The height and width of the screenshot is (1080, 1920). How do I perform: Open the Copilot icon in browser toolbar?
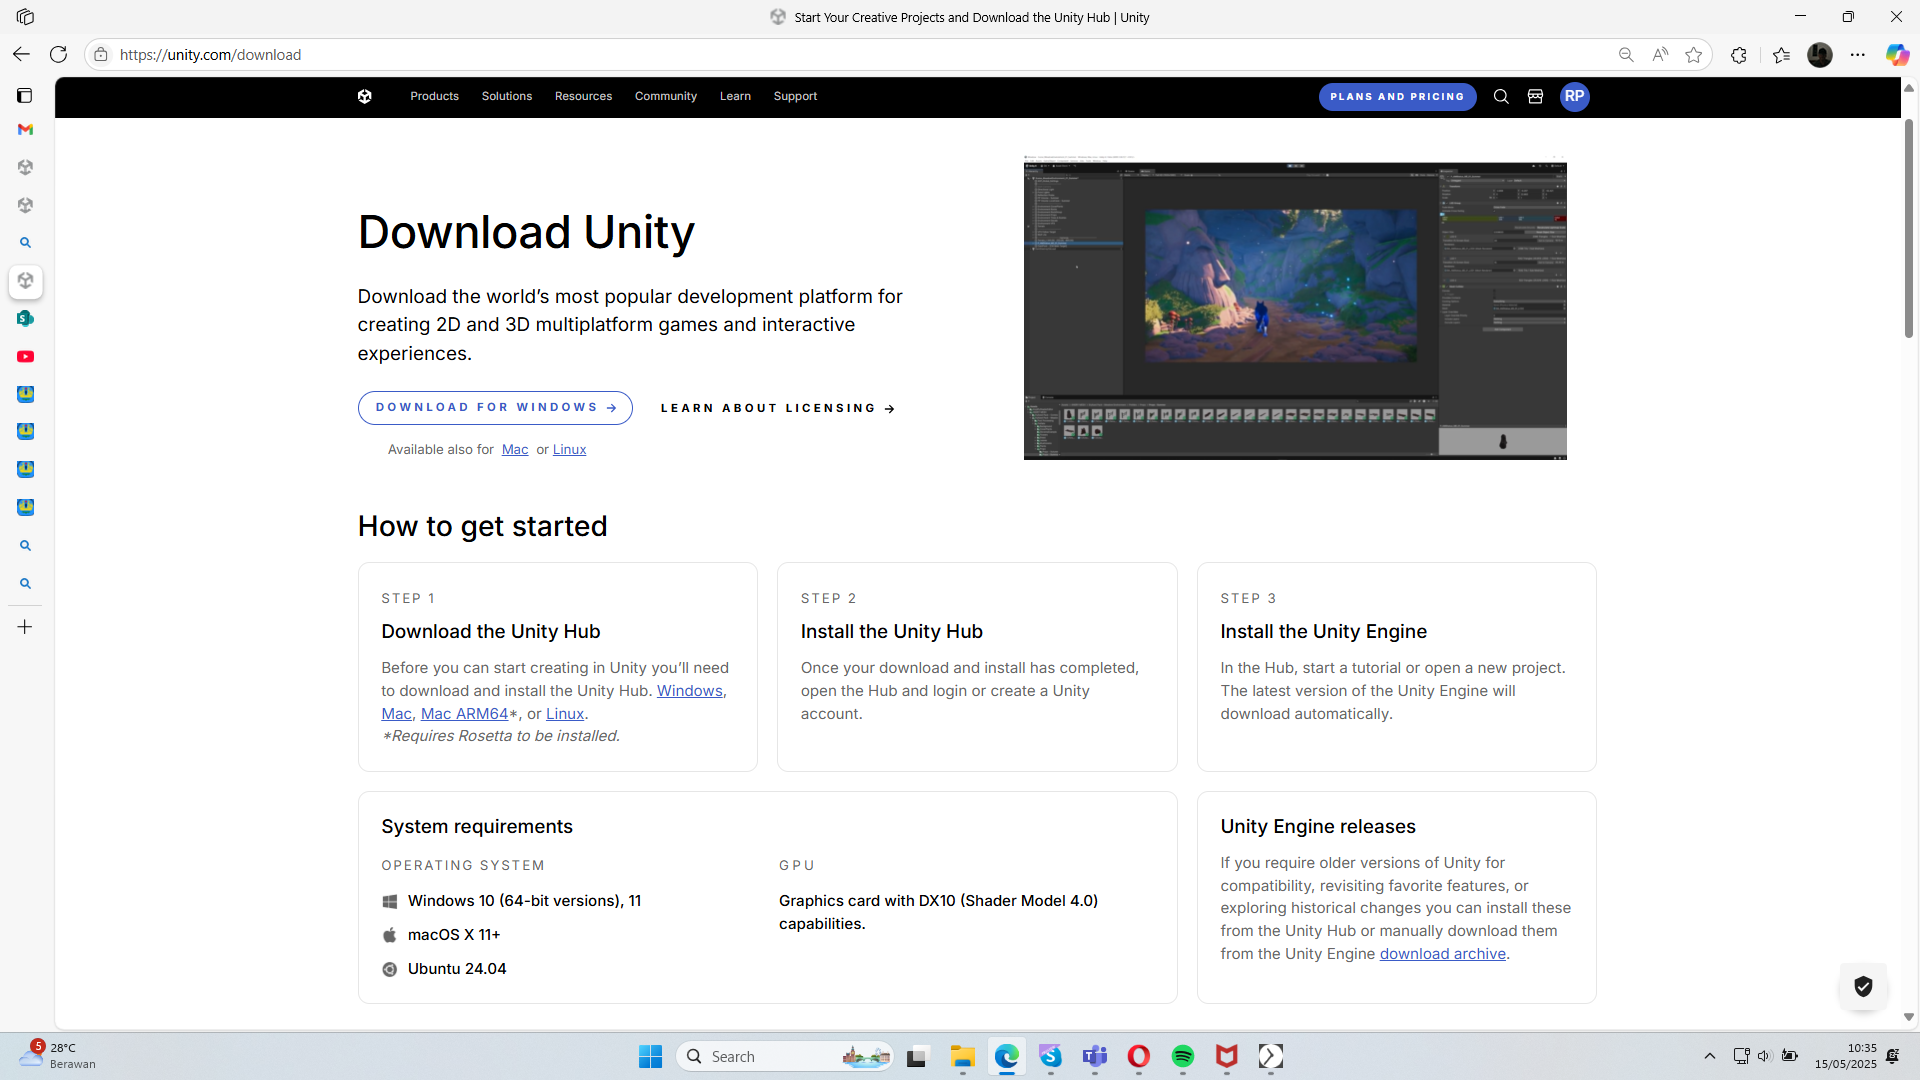1896,55
